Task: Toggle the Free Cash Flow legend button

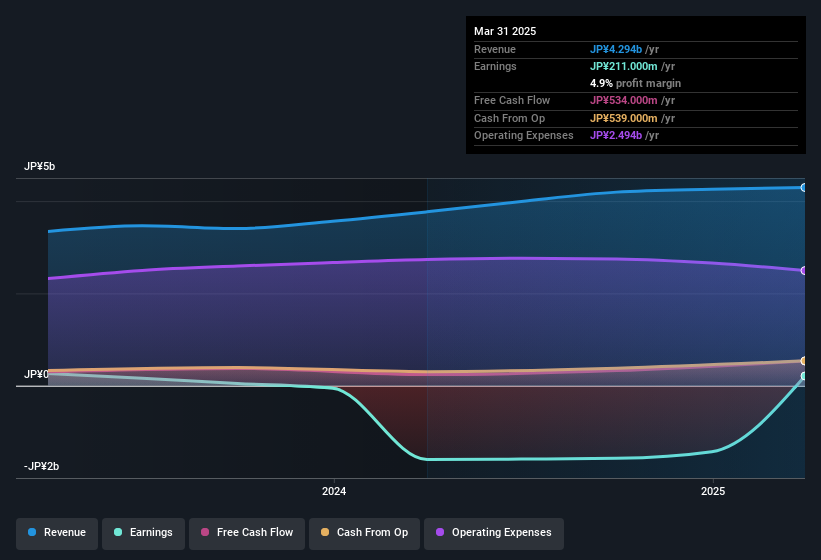Action: click(247, 533)
